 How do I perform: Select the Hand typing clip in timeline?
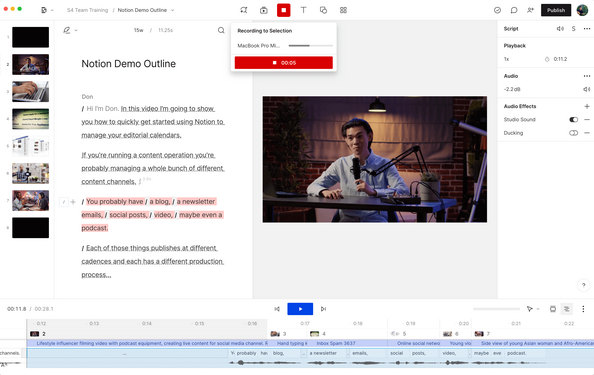point(289,343)
